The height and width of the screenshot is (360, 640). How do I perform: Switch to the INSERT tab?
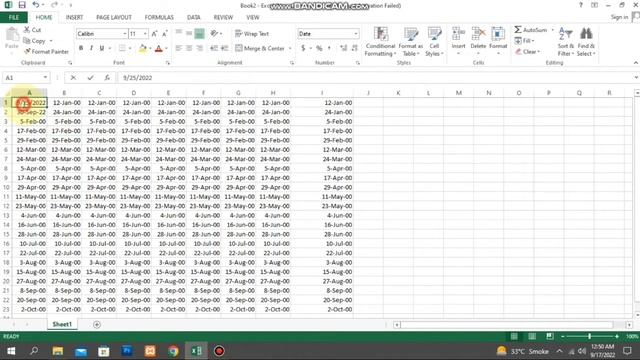(x=74, y=17)
